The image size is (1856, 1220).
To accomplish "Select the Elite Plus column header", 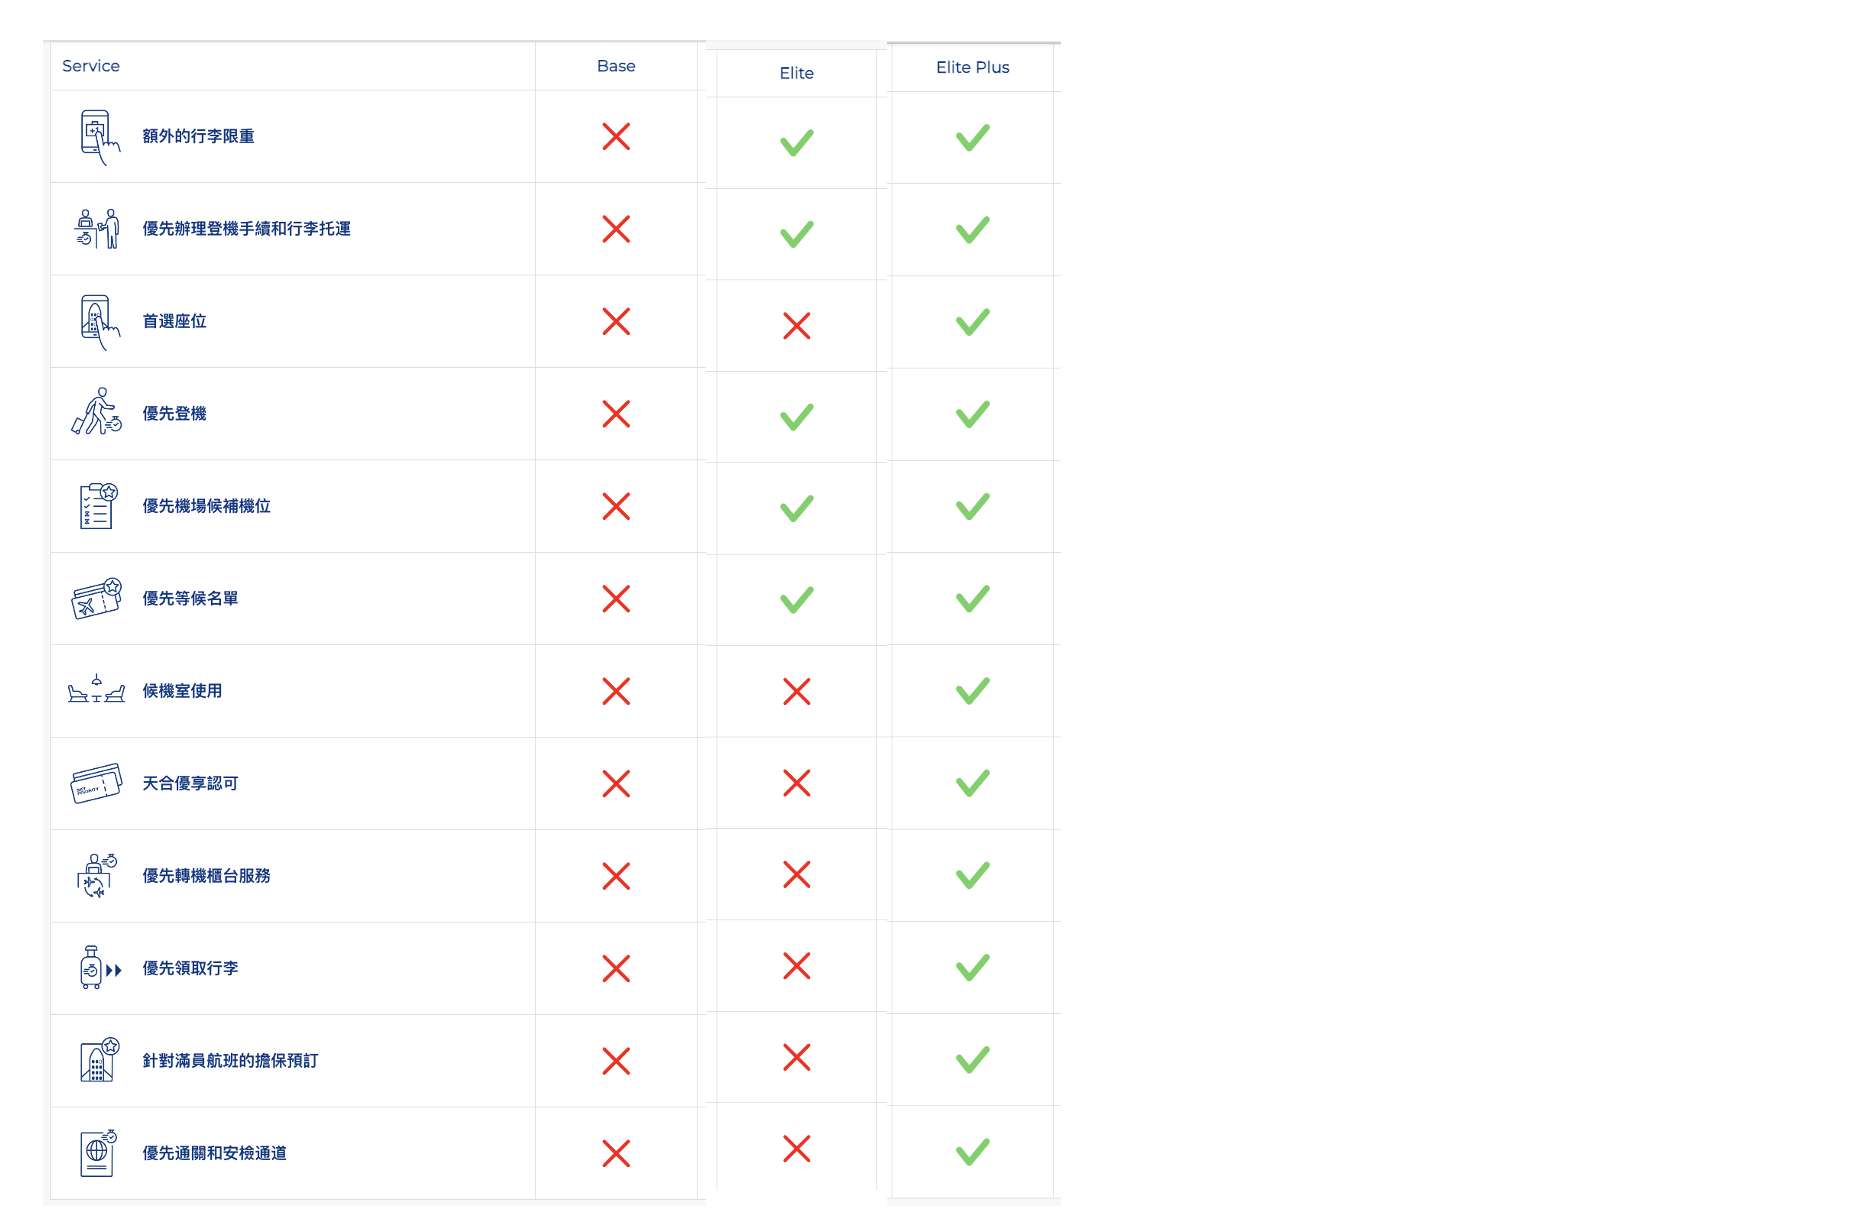I will tap(972, 67).
